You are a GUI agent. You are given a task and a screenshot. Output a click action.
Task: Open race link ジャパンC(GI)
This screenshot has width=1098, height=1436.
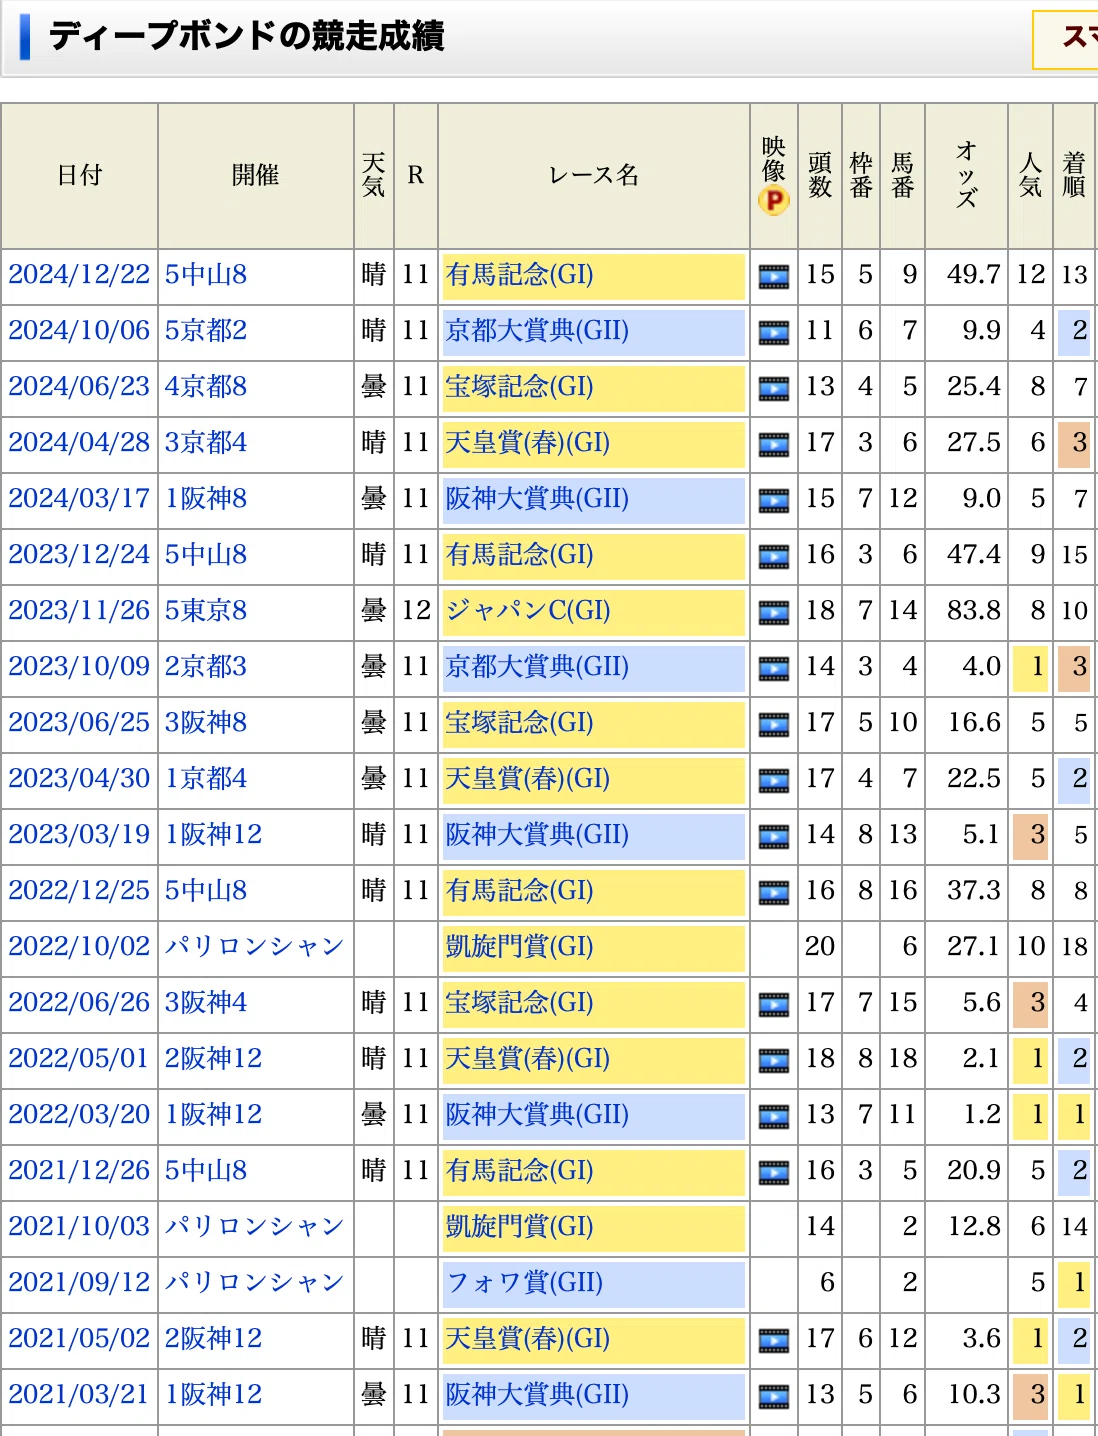[528, 611]
